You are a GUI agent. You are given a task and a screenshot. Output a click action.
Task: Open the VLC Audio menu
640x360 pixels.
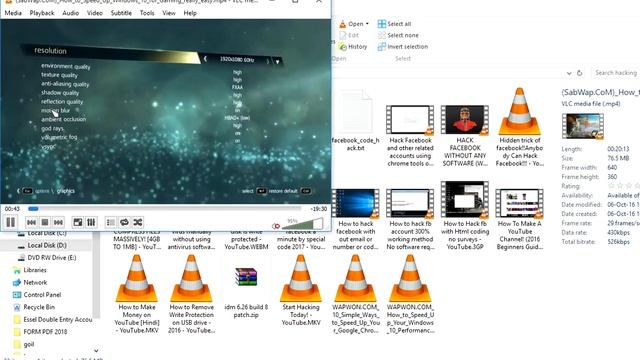[70, 13]
